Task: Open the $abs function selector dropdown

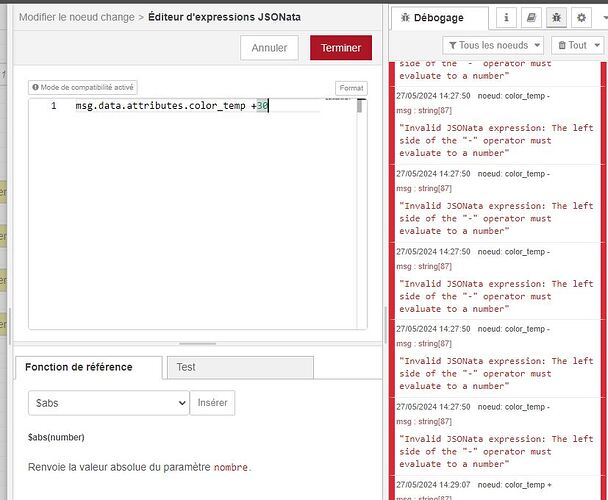Action: 108,402
